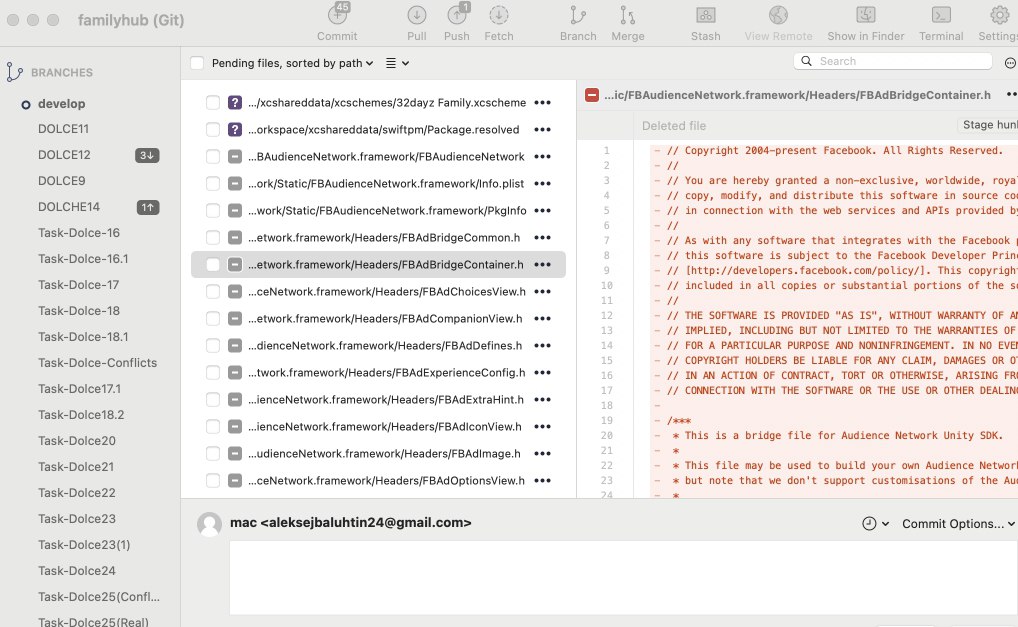Check the FBAdBridgeCommon.h checkbox
Image resolution: width=1018 pixels, height=627 pixels.
[213, 238]
